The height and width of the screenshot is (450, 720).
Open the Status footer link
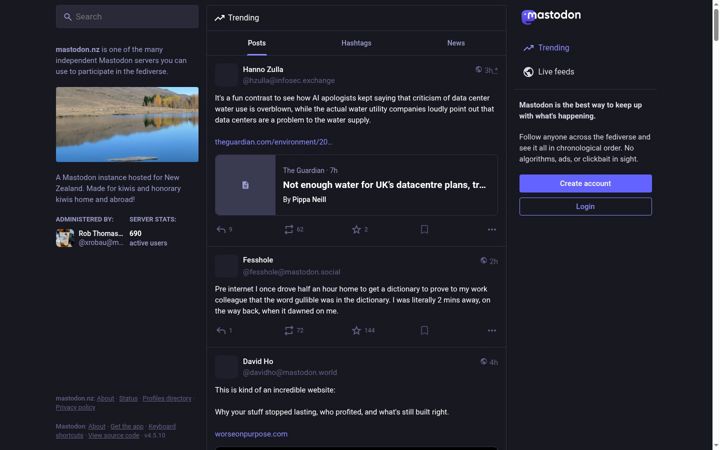(128, 399)
